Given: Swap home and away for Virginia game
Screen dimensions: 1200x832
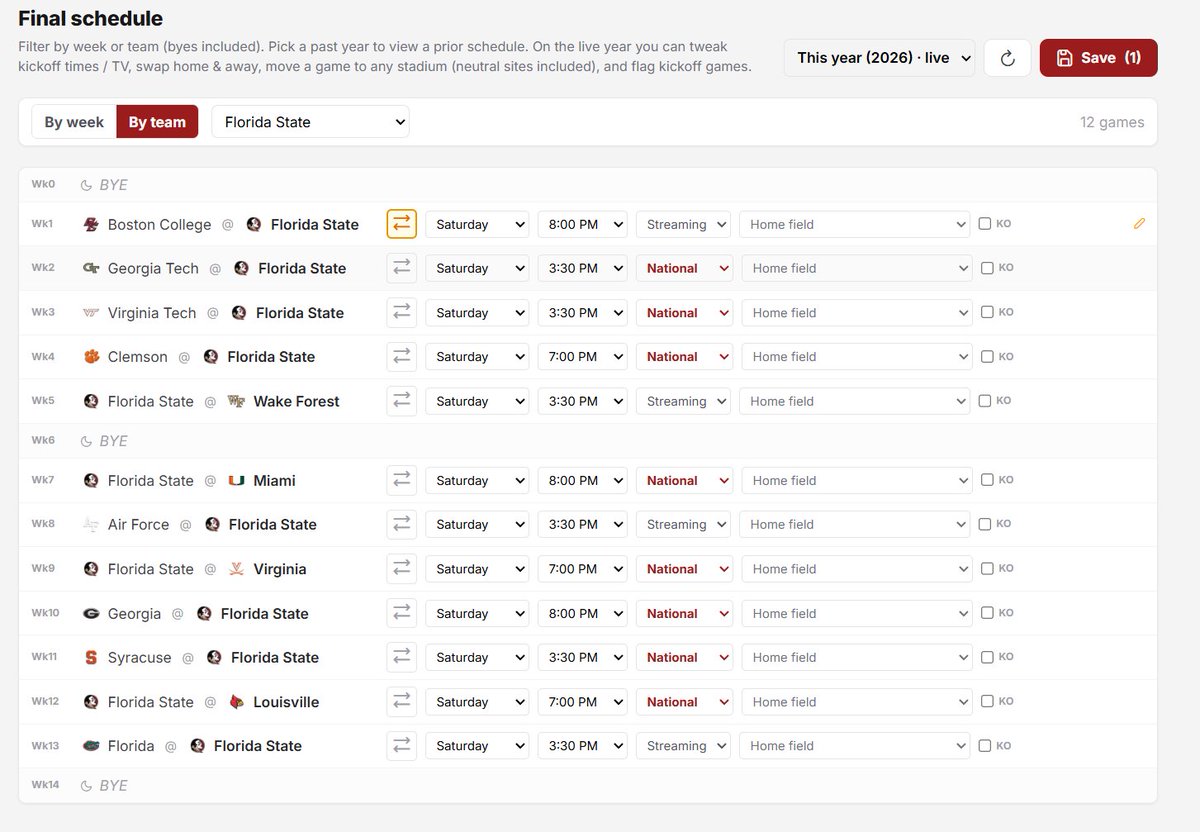Looking at the screenshot, I should click(402, 568).
